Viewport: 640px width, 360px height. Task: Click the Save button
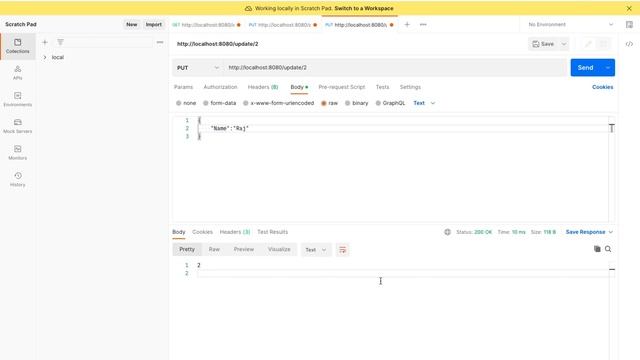tap(543, 44)
